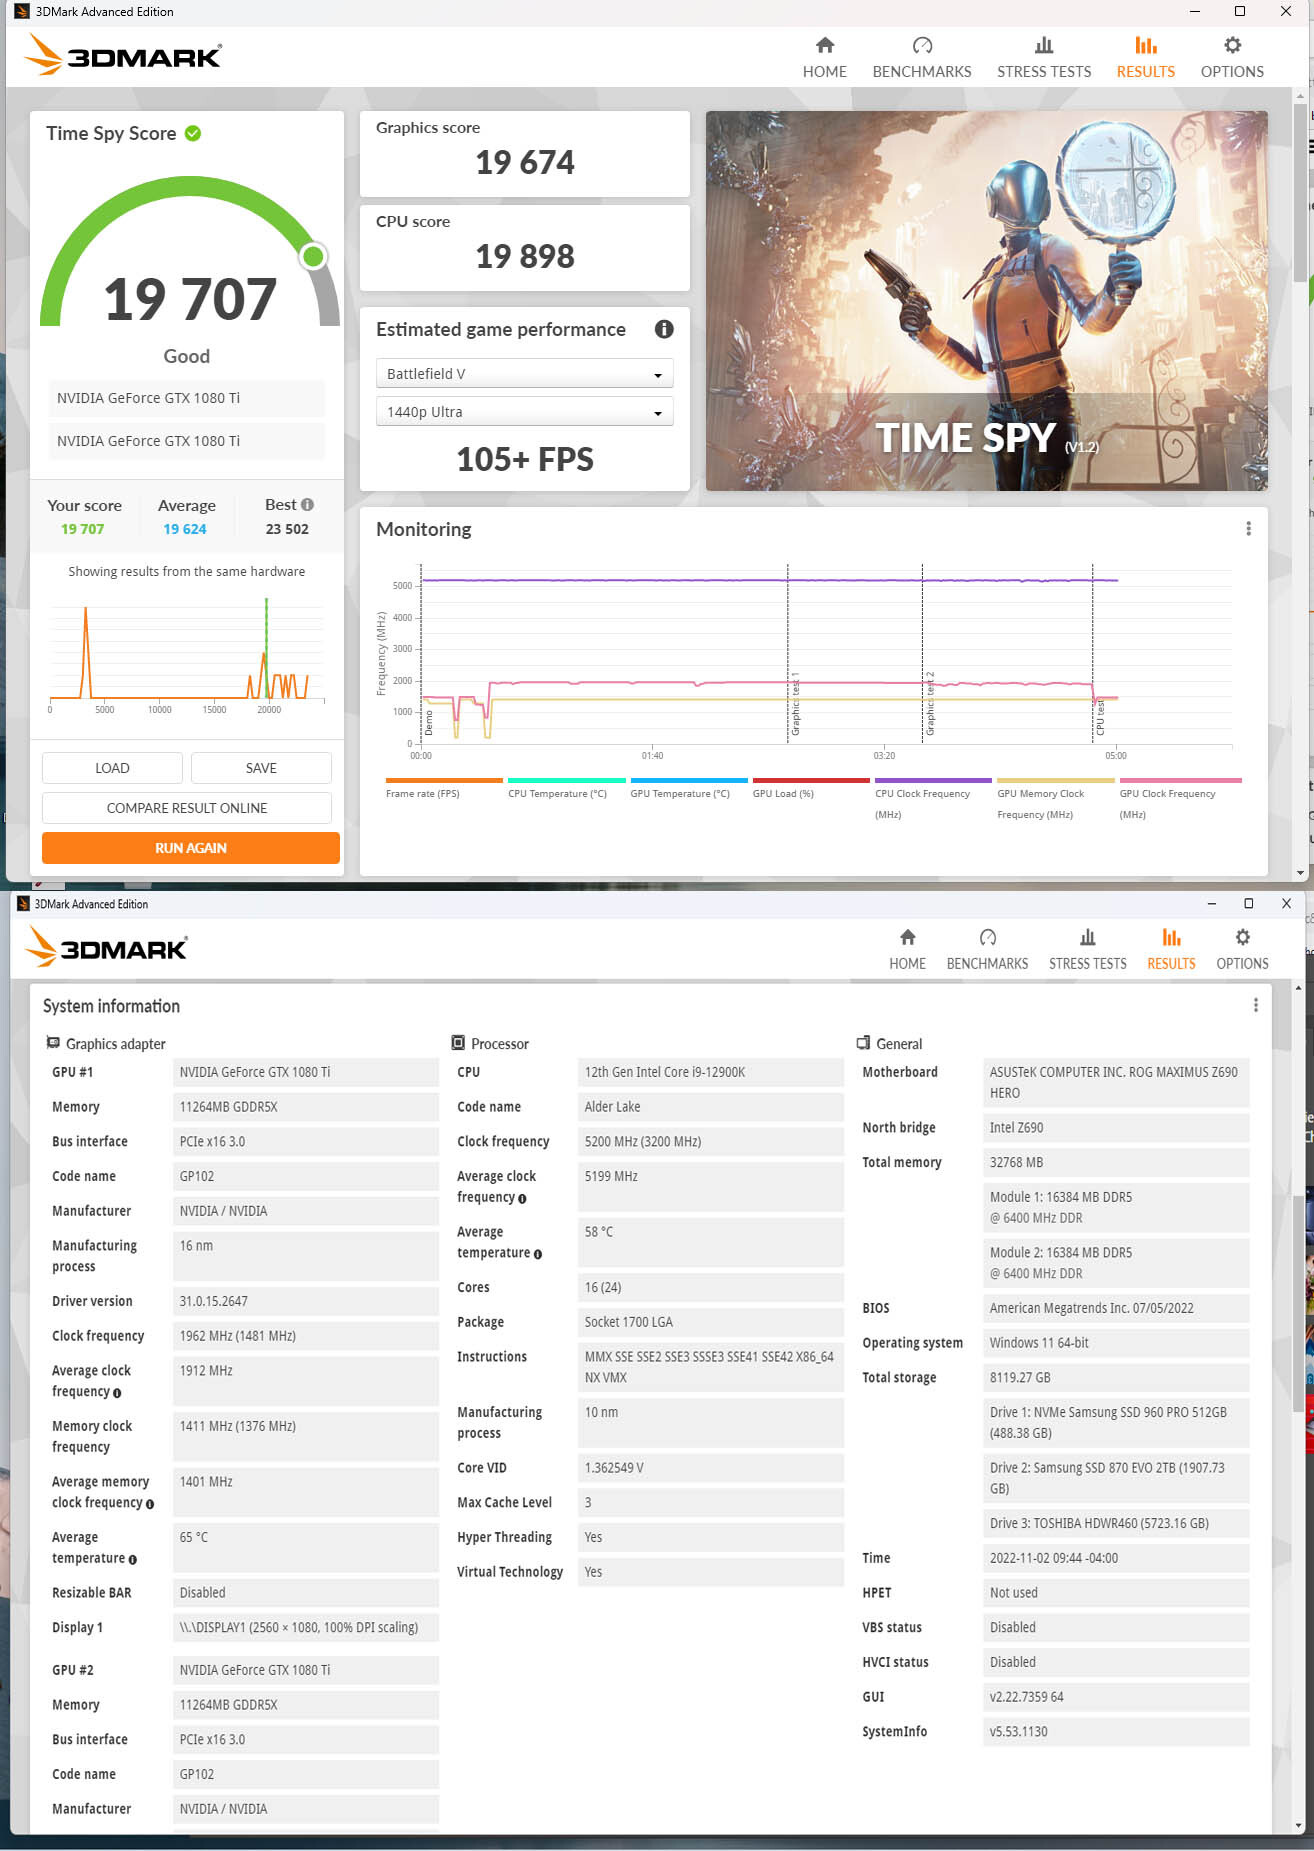This screenshot has width=1314, height=1851.
Task: Open STRESS TESTS in the top 3DMark window
Action: point(1044,58)
